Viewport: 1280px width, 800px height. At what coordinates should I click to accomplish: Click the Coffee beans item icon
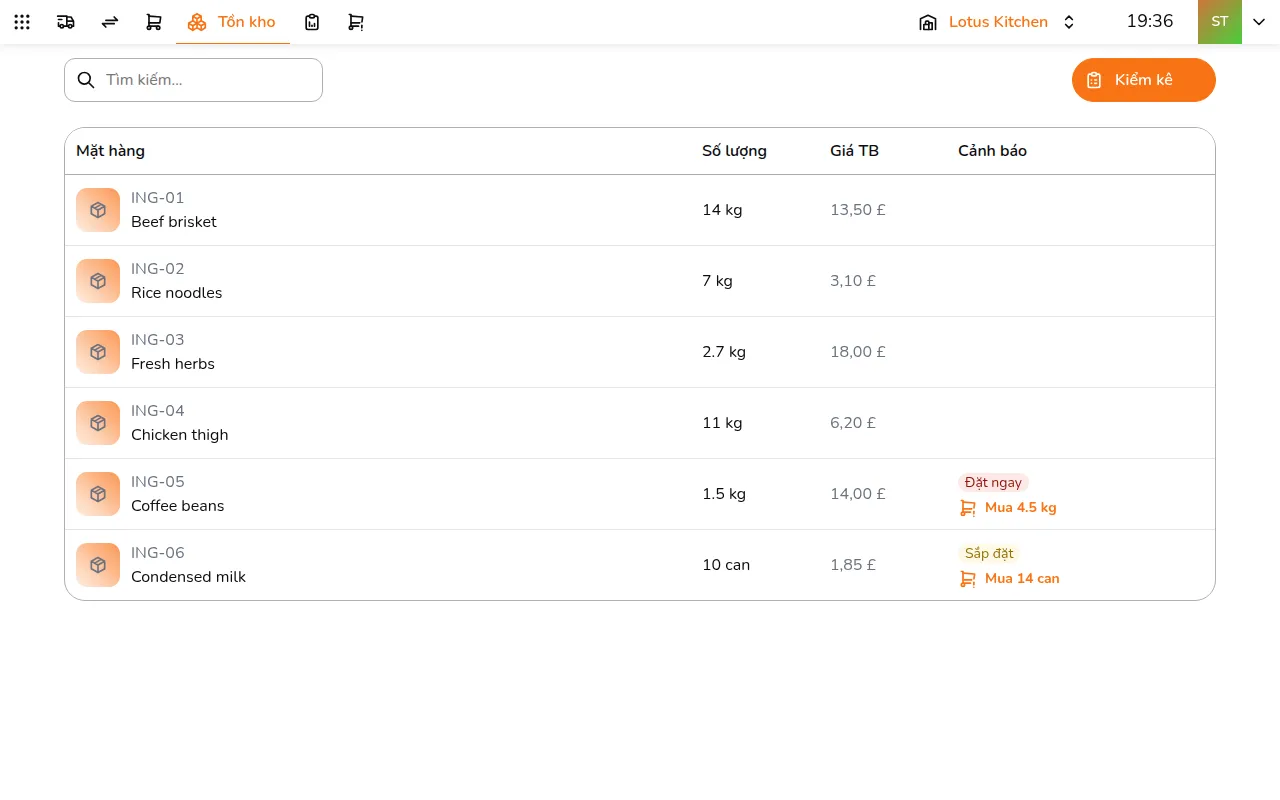98,494
